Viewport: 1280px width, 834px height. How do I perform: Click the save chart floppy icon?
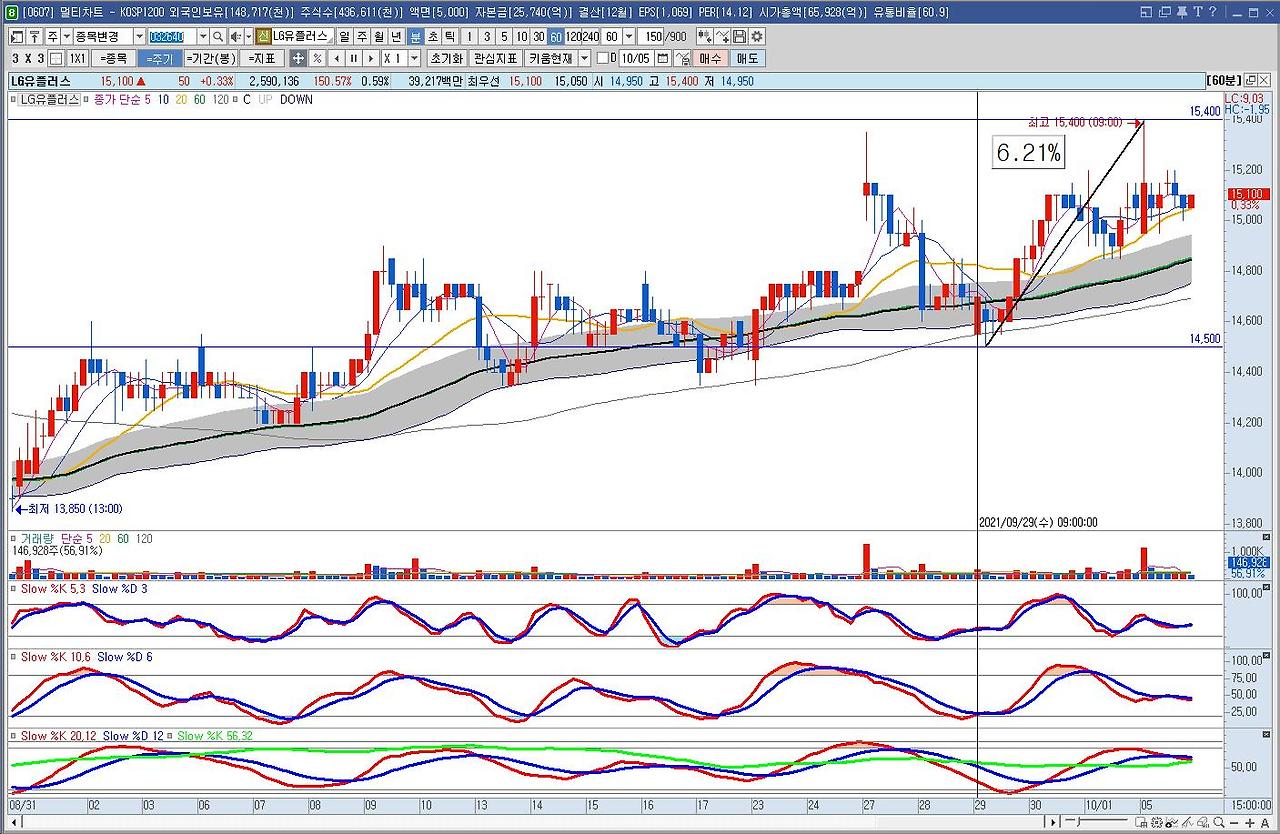click(x=738, y=36)
